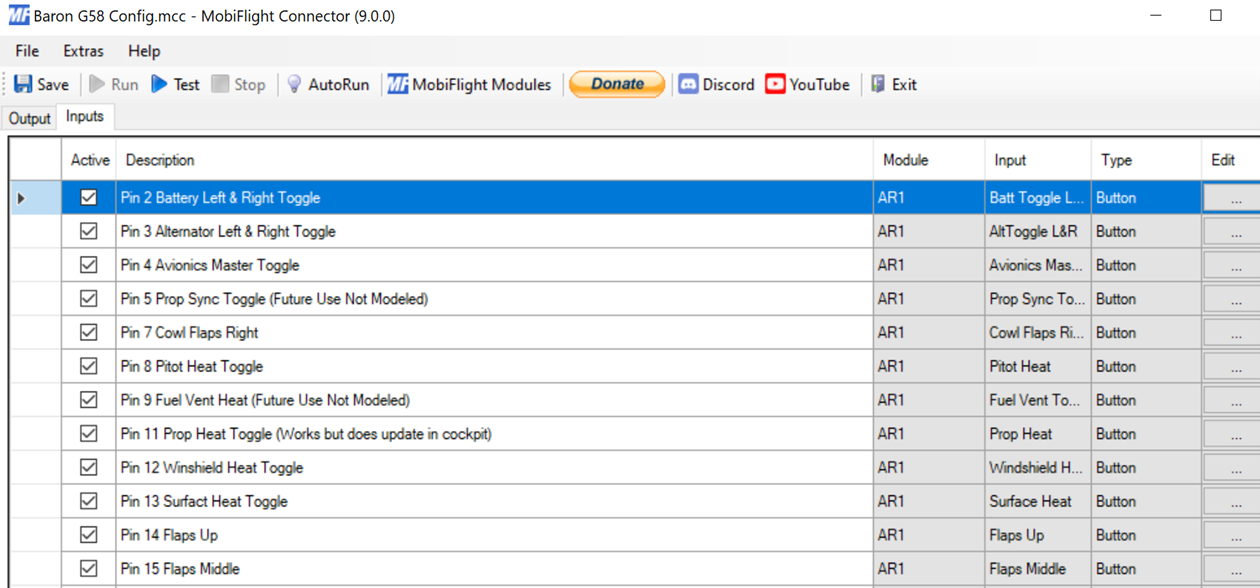Click the Input column header

[1038, 160]
